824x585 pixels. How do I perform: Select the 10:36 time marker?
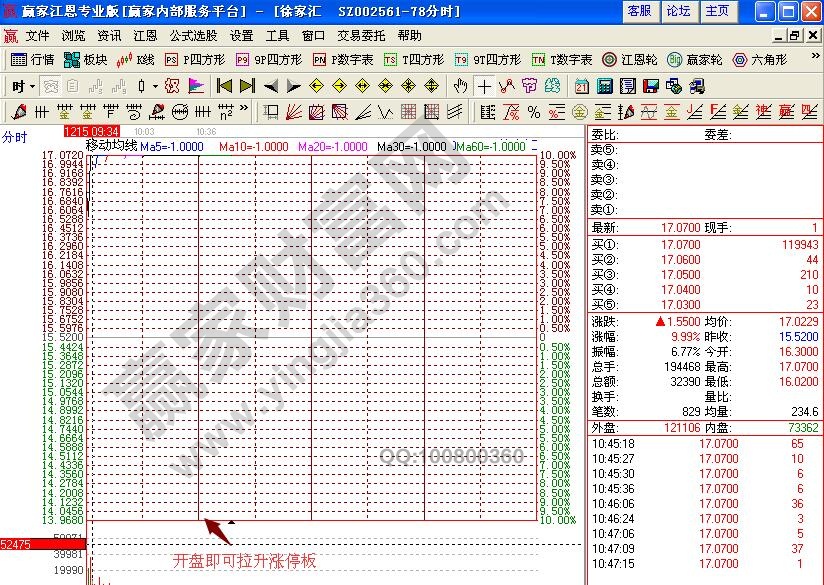coord(206,131)
